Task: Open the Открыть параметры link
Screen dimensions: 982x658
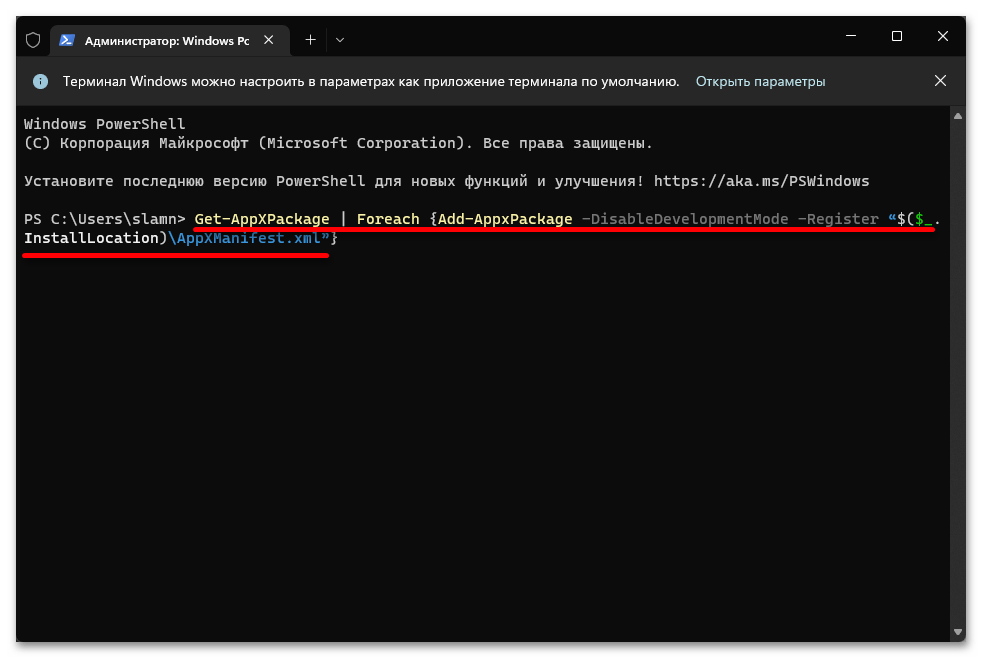Action: (760, 81)
